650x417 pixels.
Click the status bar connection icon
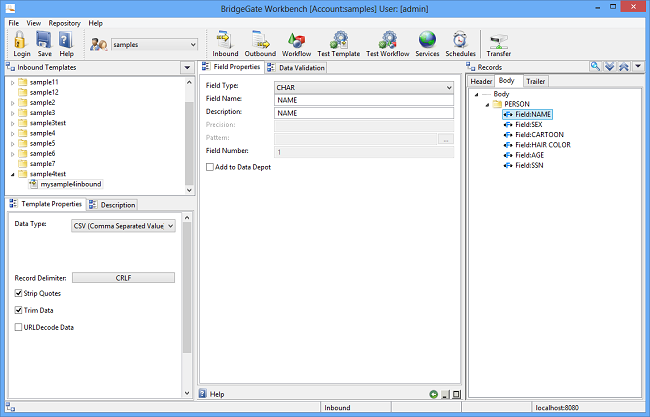(x=10, y=407)
